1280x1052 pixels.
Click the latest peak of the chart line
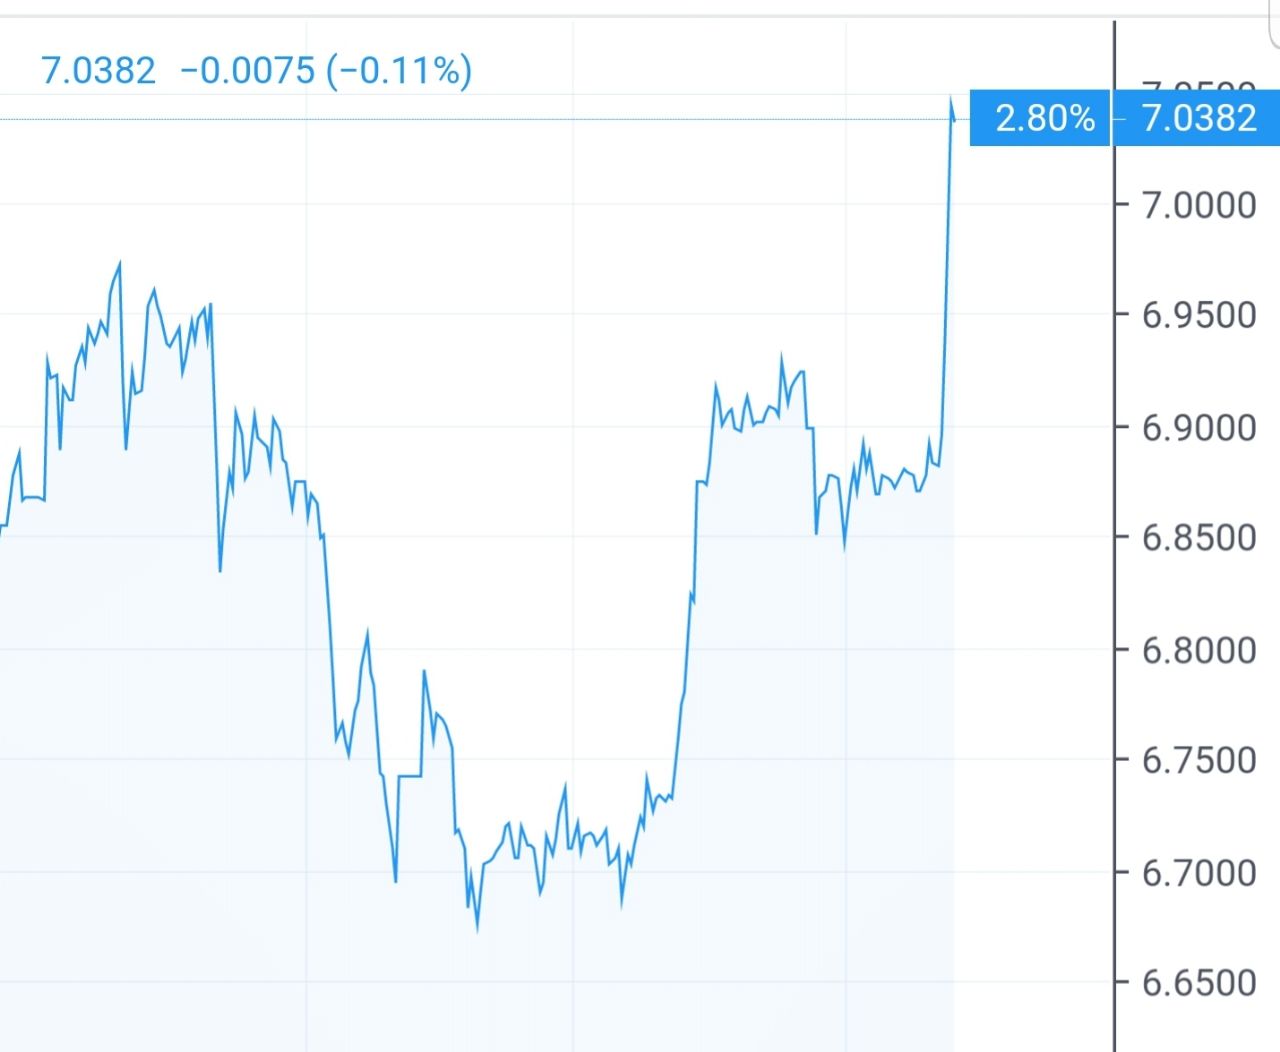tap(951, 99)
